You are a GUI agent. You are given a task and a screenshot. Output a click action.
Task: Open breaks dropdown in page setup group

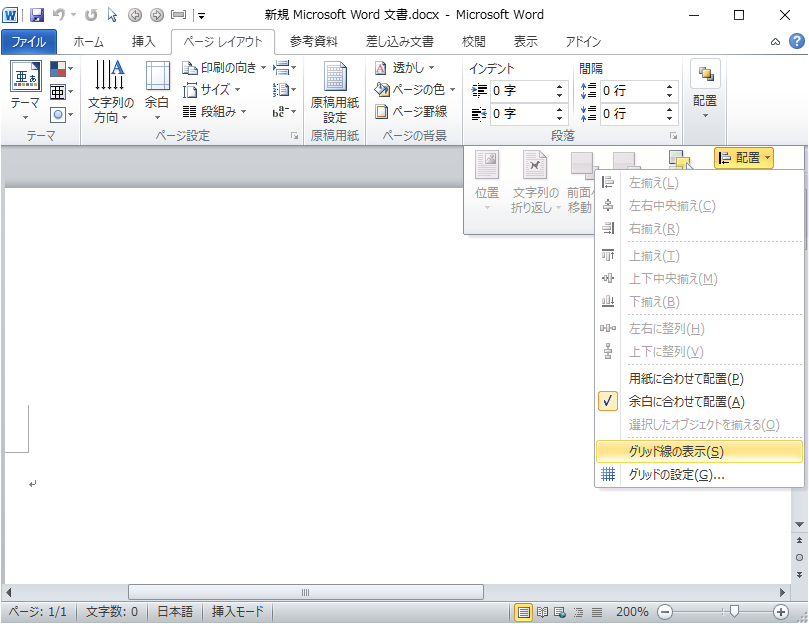[x=284, y=68]
